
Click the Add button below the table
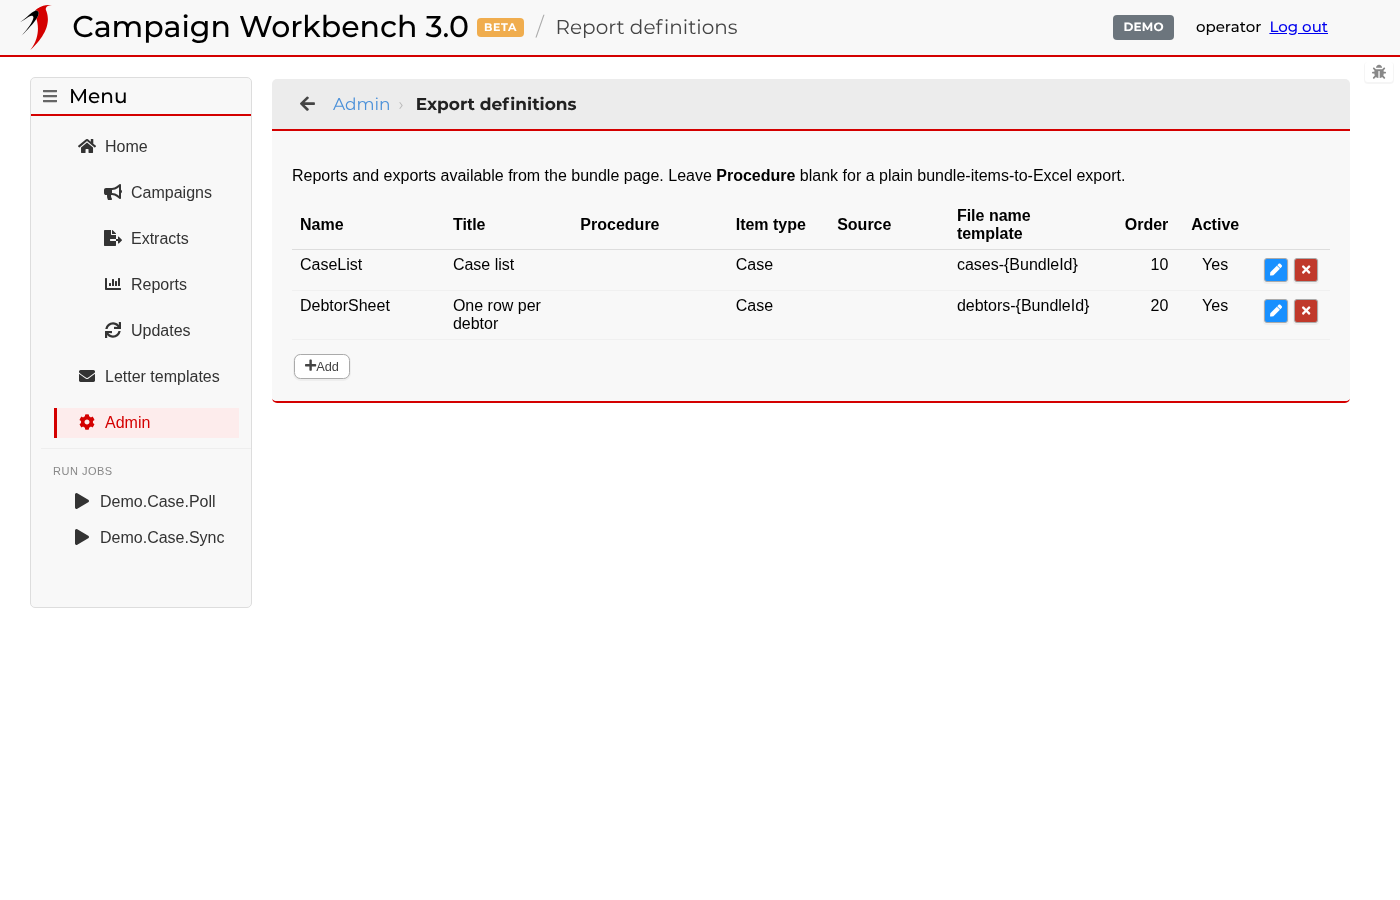[x=322, y=366]
